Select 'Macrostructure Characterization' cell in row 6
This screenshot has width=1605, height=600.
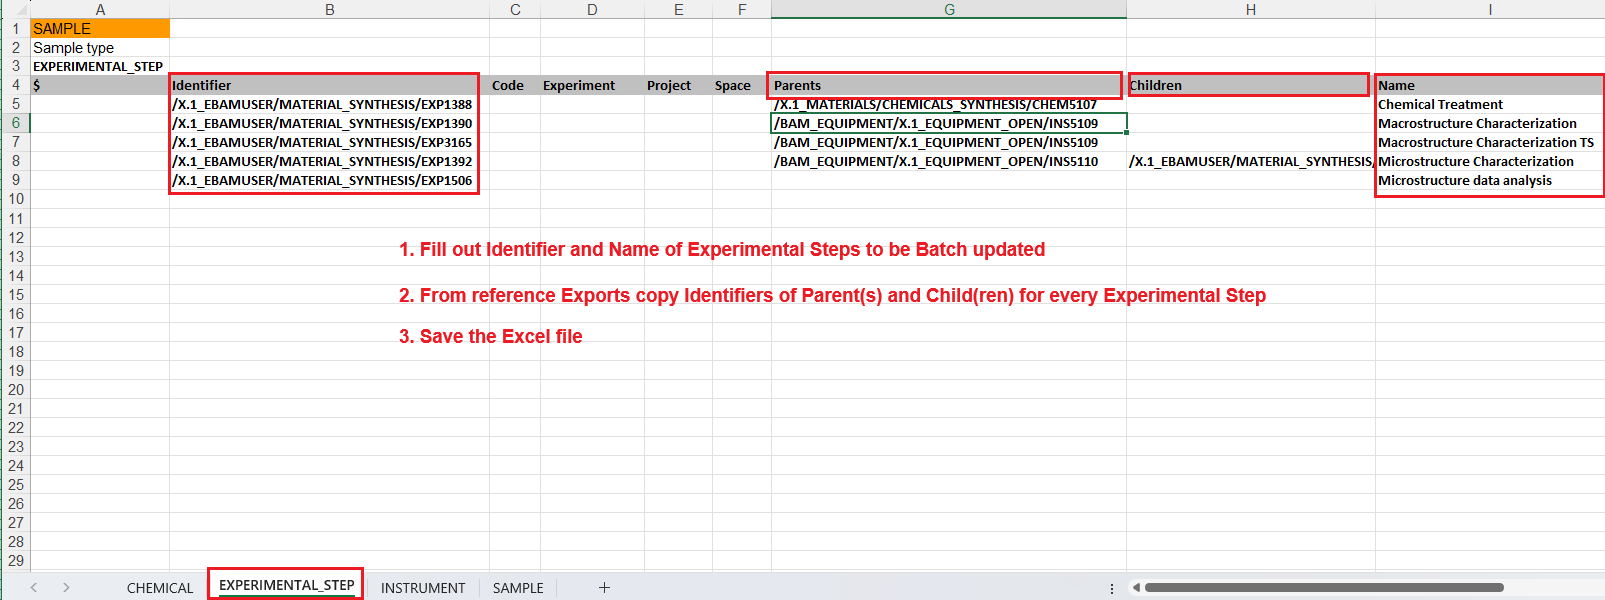[x=1490, y=123]
